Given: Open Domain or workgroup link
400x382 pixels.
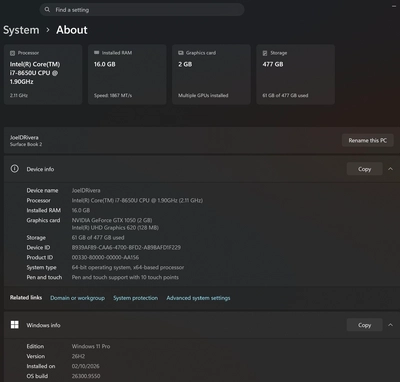Looking at the screenshot, I should [77, 298].
